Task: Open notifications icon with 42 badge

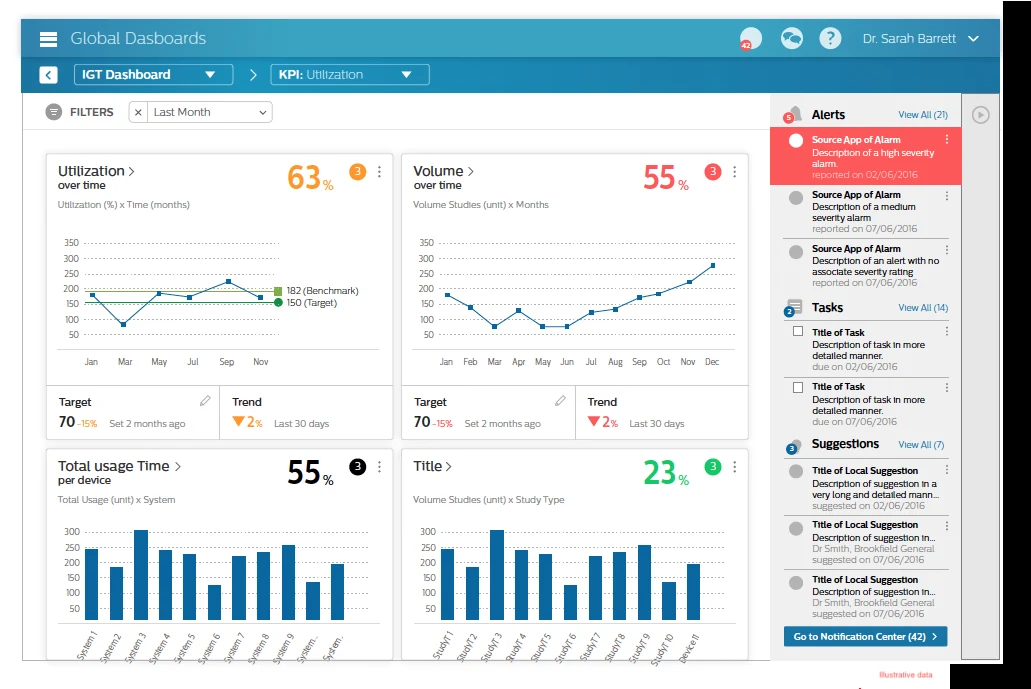Action: pos(750,39)
